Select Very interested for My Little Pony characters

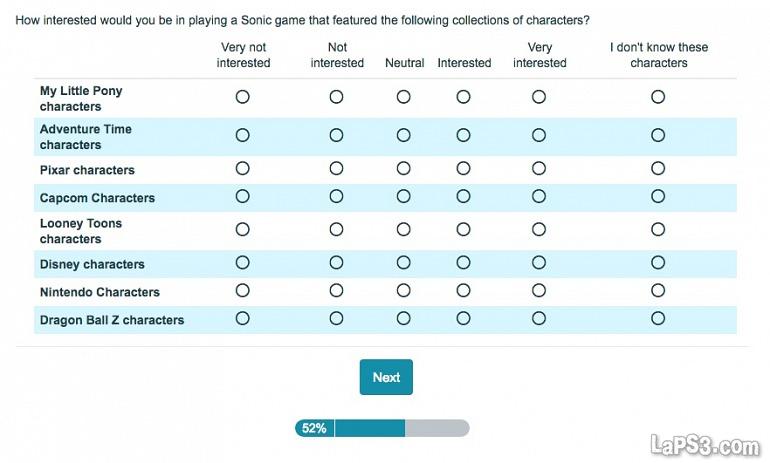(x=539, y=97)
